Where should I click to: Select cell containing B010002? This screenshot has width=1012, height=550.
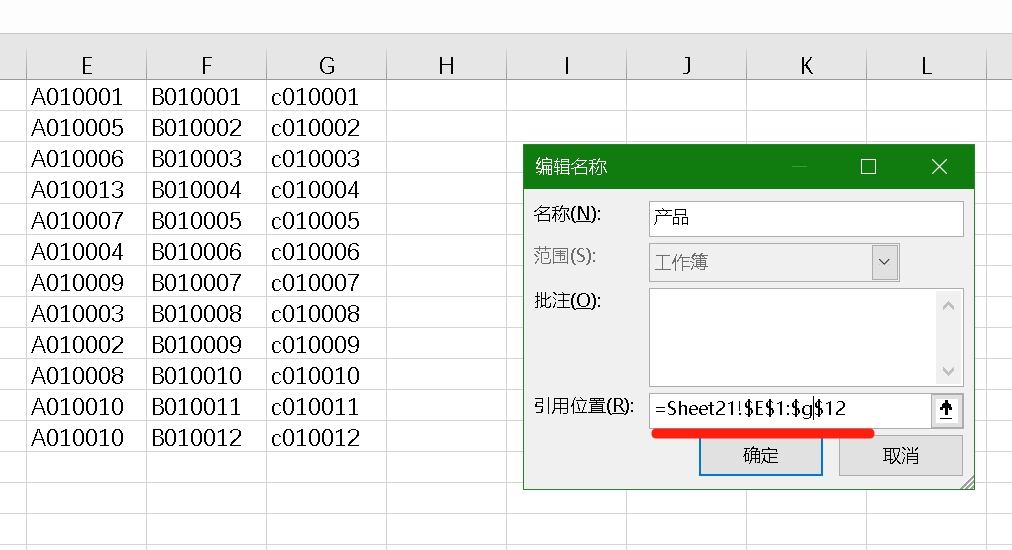click(207, 127)
